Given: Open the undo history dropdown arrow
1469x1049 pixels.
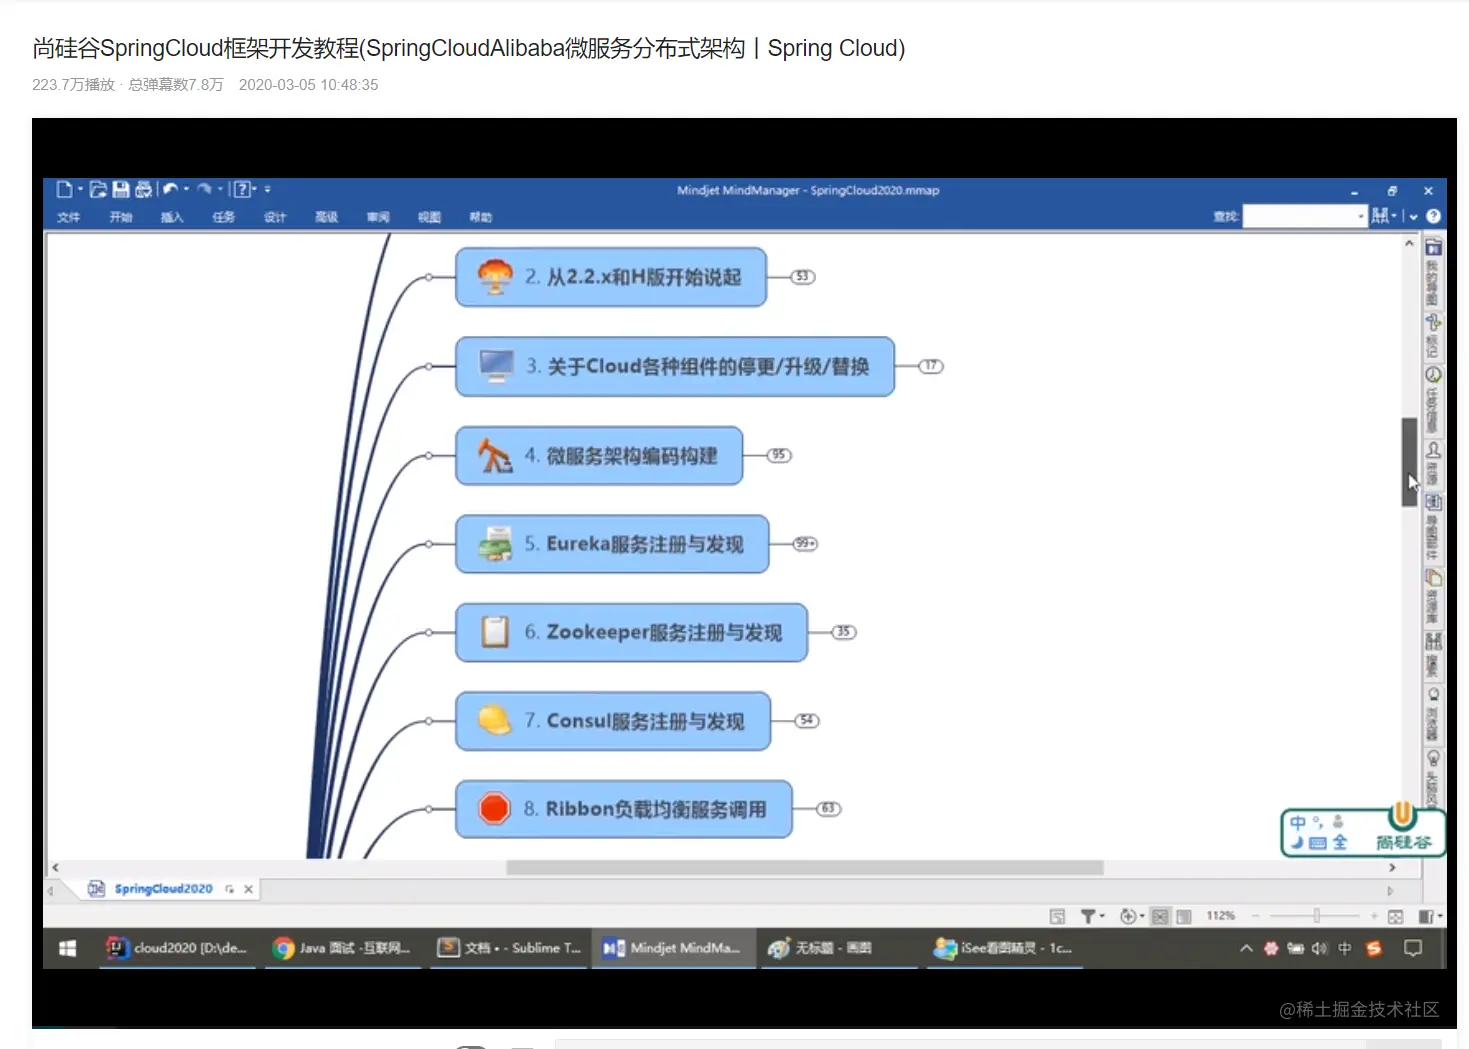Looking at the screenshot, I should coord(186,189).
